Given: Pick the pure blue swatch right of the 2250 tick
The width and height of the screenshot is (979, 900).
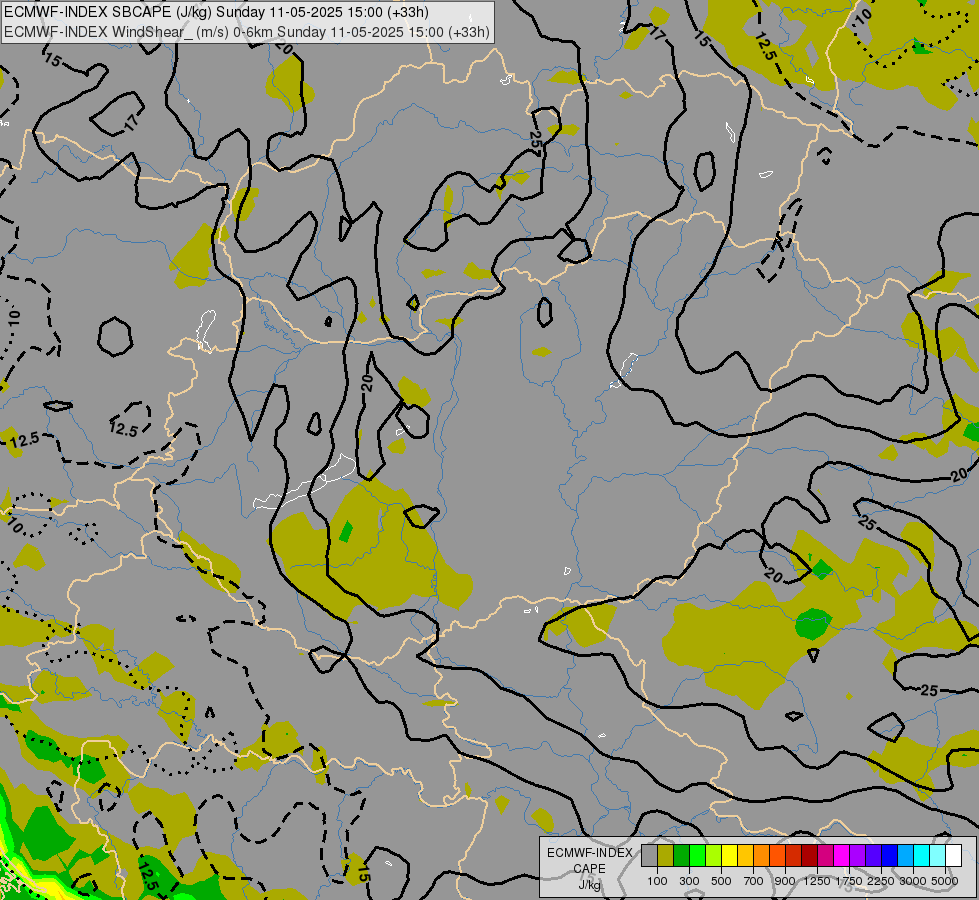Looking at the screenshot, I should point(890,855).
